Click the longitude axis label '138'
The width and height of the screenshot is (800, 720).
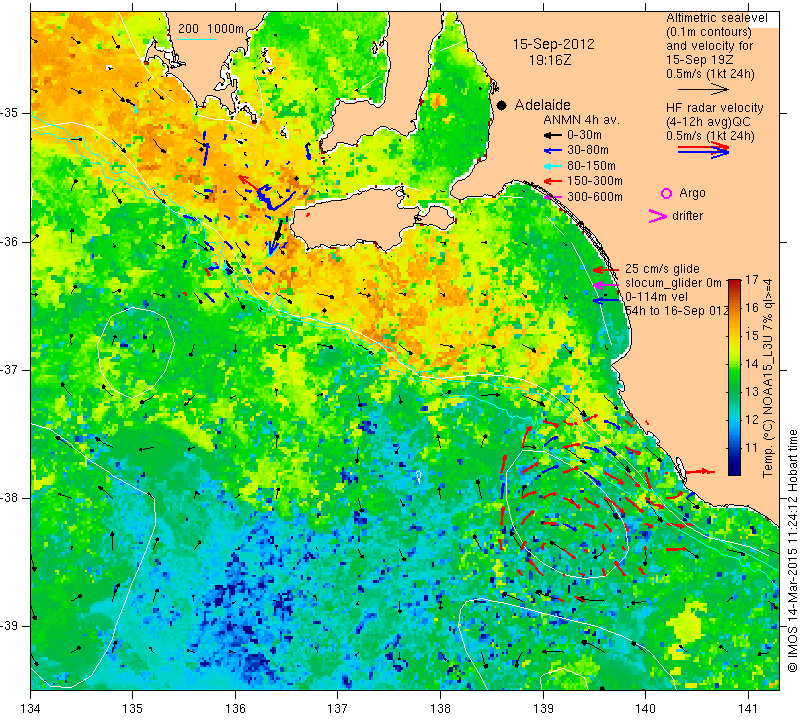pyautogui.click(x=440, y=708)
